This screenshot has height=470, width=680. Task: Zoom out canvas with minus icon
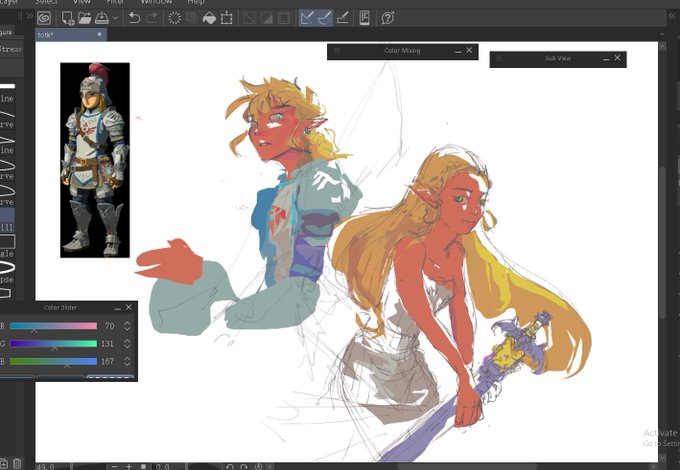pos(114,467)
